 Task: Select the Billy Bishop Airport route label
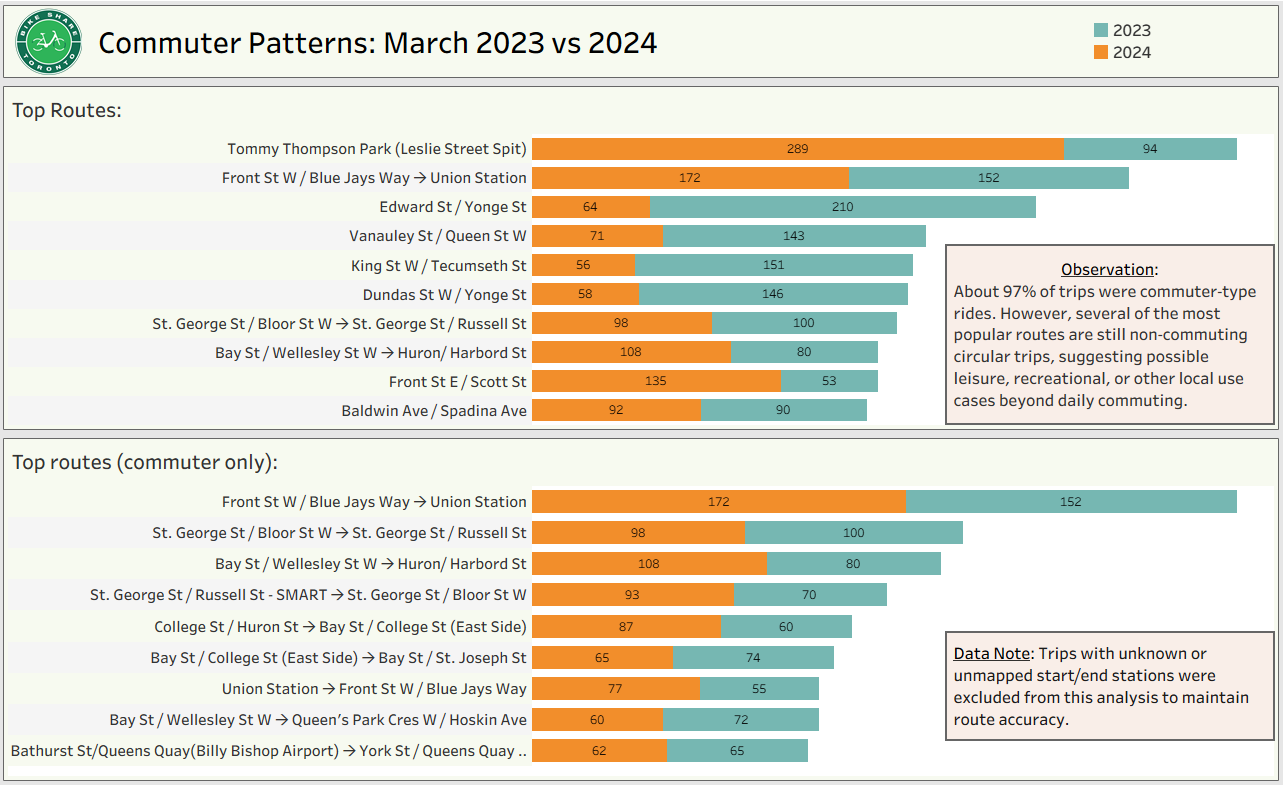pyautogui.click(x=269, y=751)
